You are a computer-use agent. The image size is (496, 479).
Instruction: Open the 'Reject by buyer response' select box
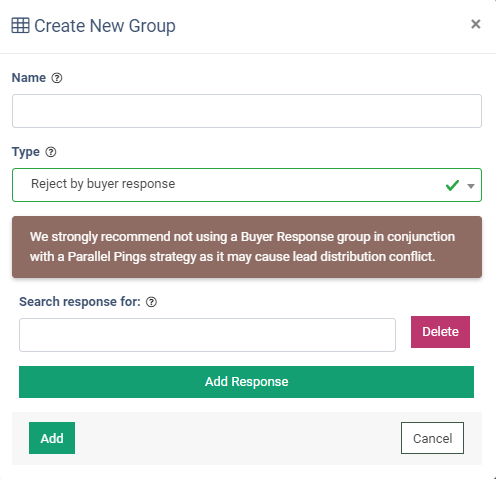tap(247, 185)
